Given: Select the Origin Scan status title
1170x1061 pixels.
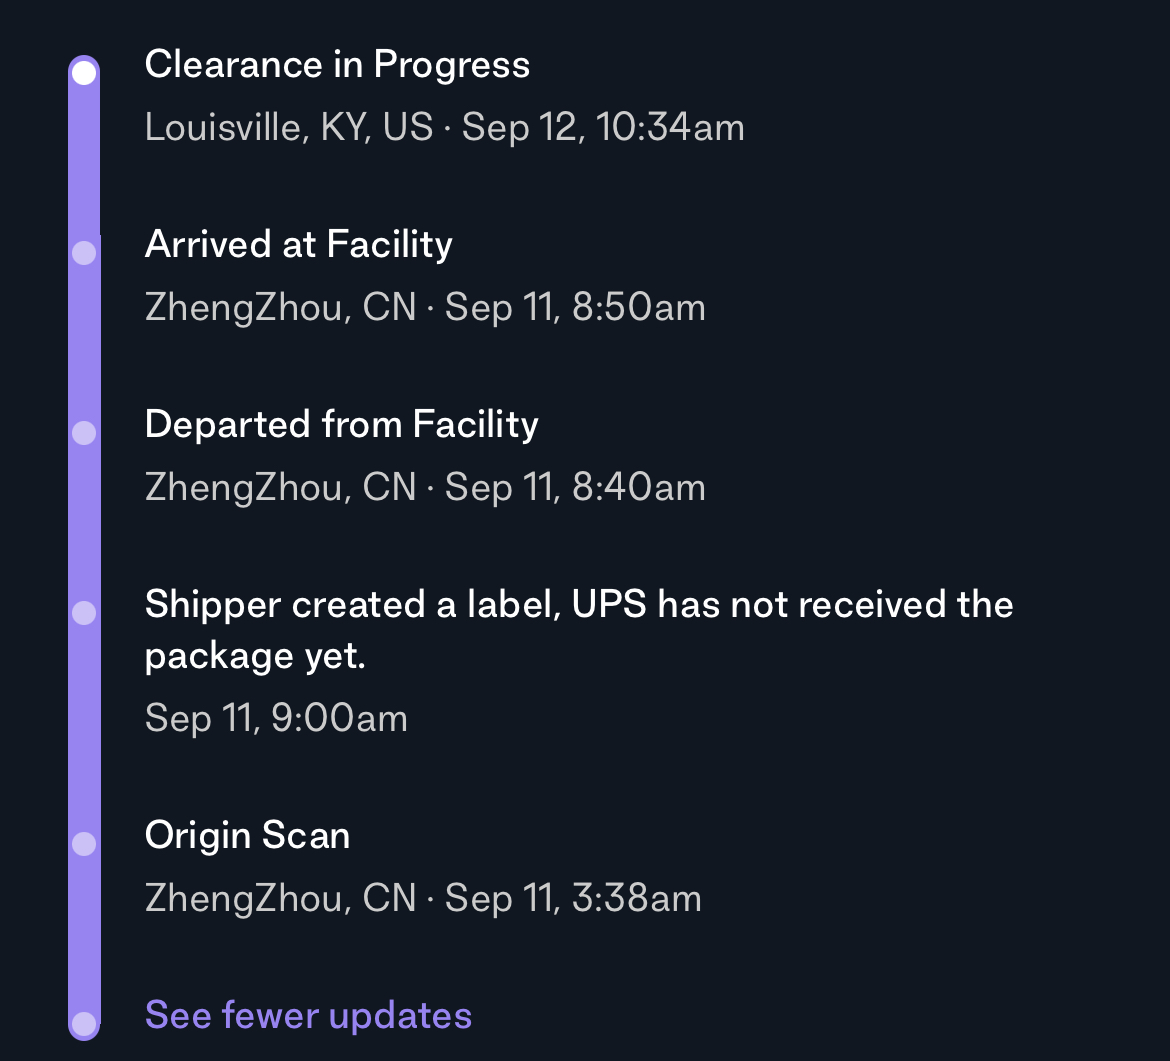Looking at the screenshot, I should 247,835.
